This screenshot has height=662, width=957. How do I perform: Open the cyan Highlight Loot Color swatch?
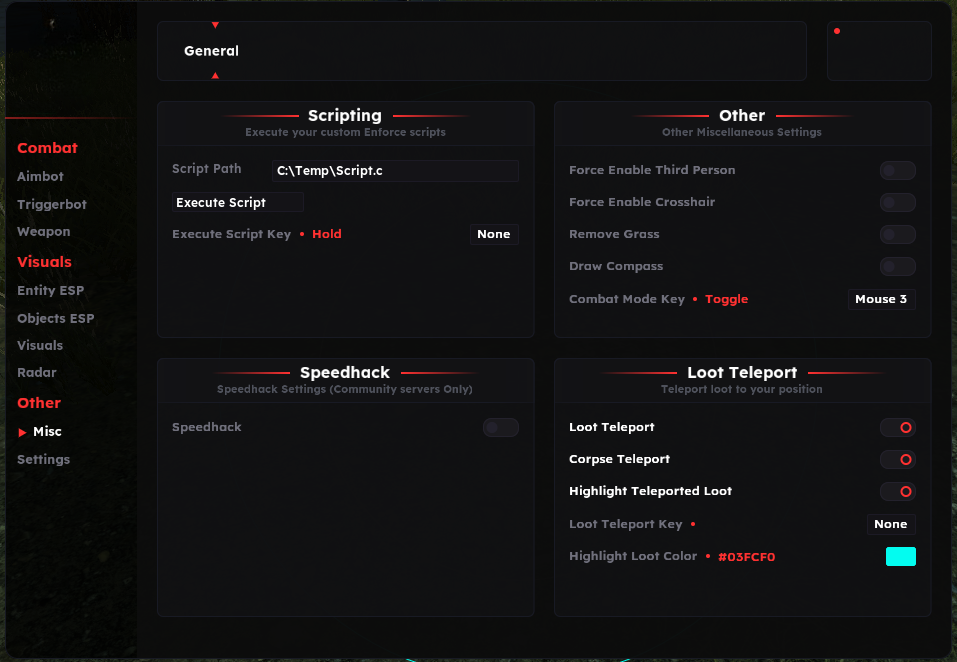pos(900,556)
